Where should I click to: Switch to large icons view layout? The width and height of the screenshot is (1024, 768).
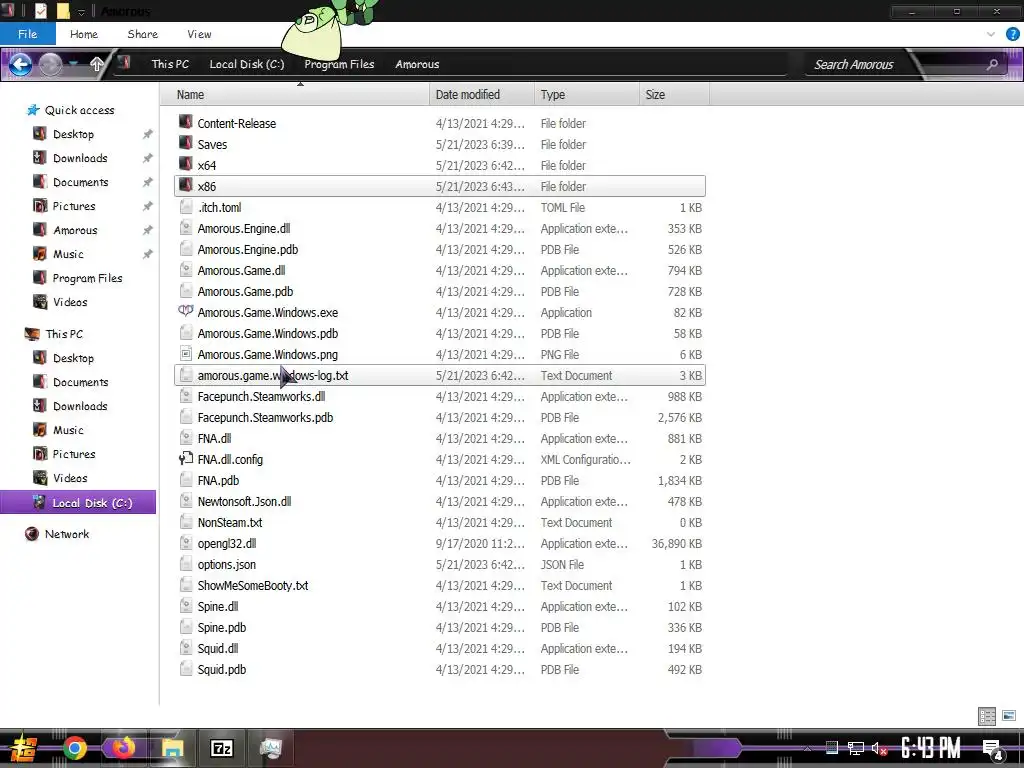[1008, 716]
